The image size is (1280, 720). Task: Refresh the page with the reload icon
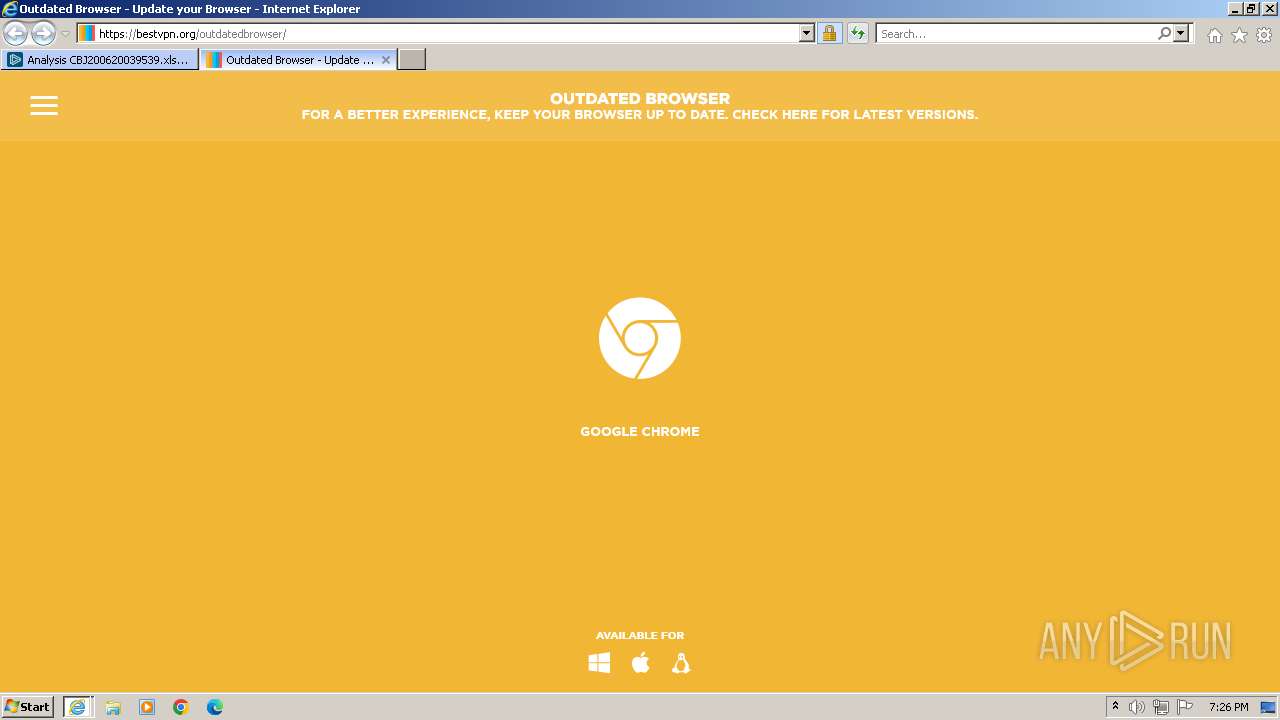point(858,33)
